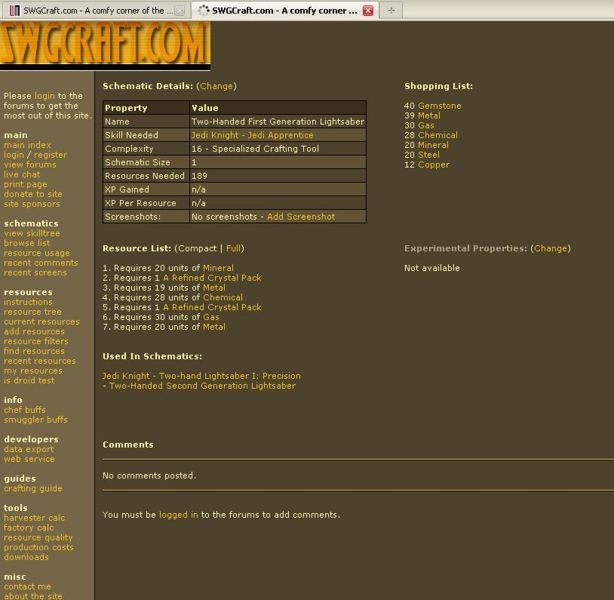Open a new browser tab
The width and height of the screenshot is (614, 600).
tap(390, 10)
